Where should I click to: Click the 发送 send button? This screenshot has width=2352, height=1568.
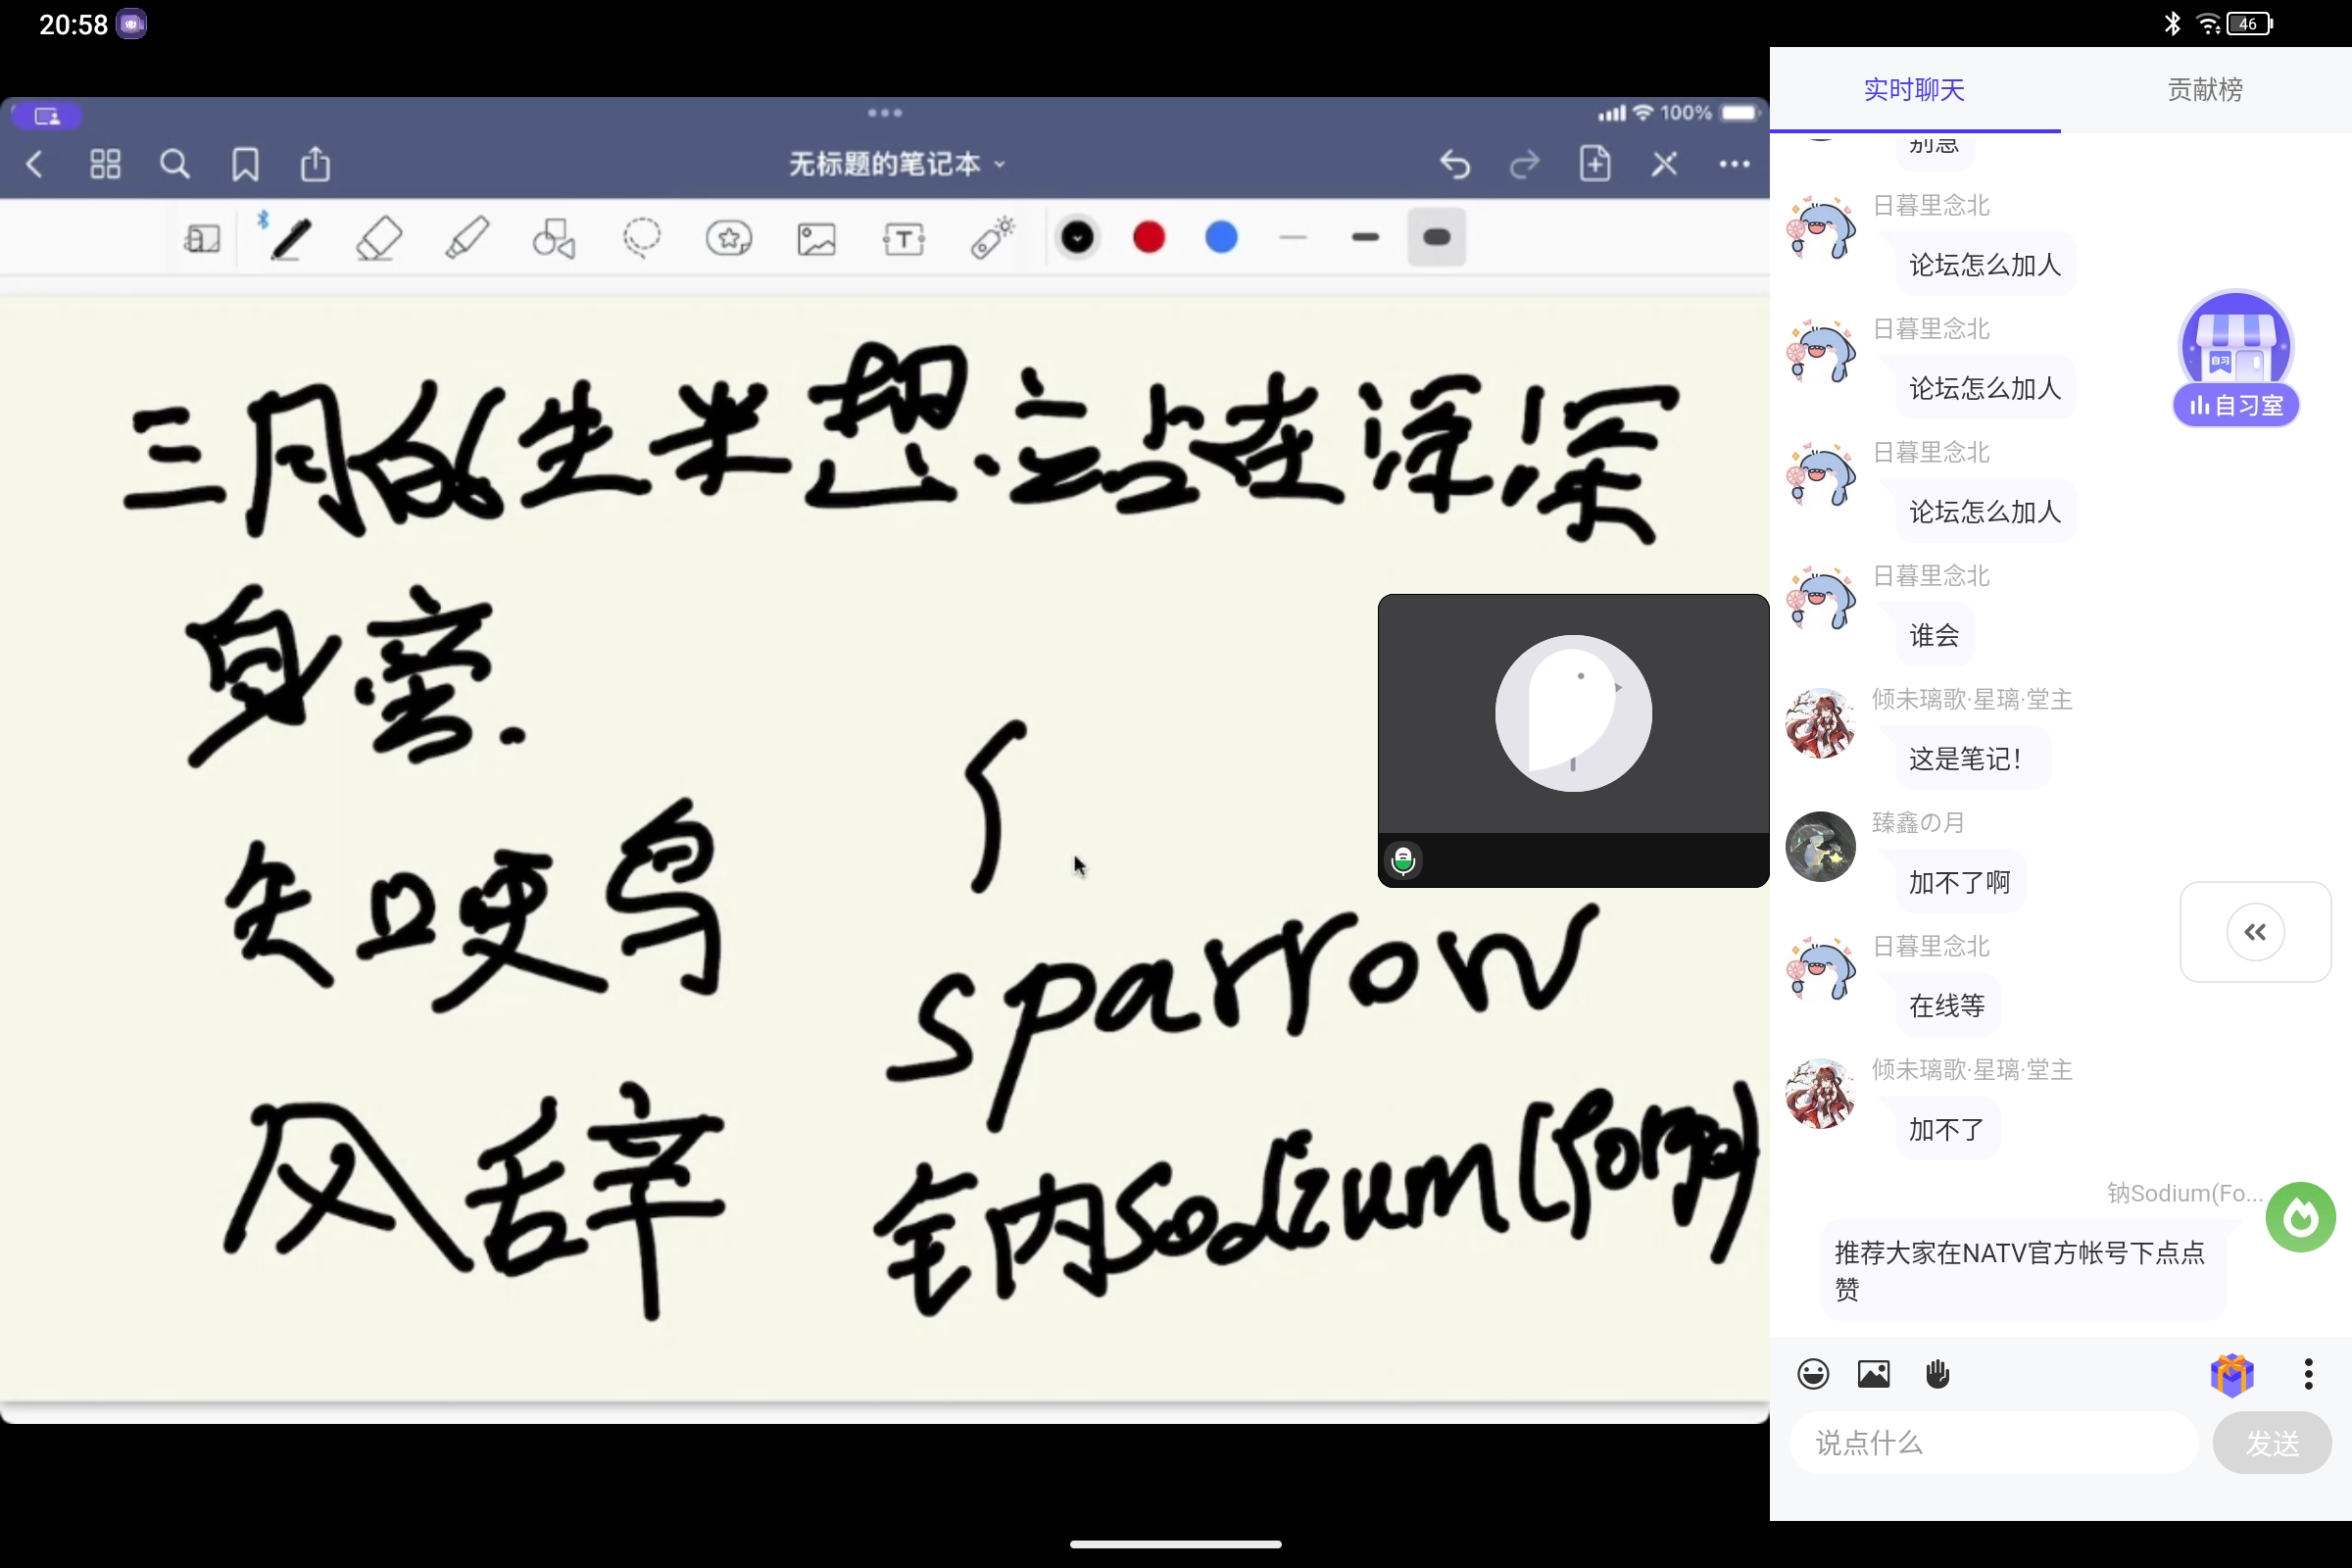[x=2272, y=1443]
